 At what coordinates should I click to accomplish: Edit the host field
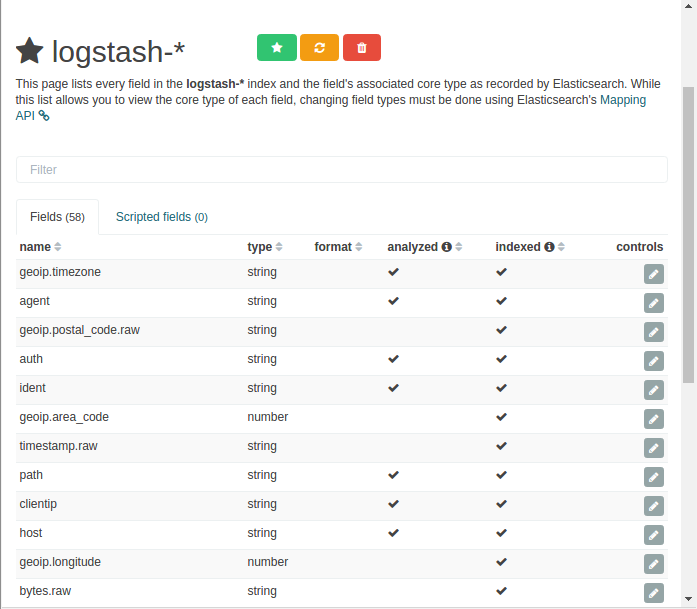(653, 535)
